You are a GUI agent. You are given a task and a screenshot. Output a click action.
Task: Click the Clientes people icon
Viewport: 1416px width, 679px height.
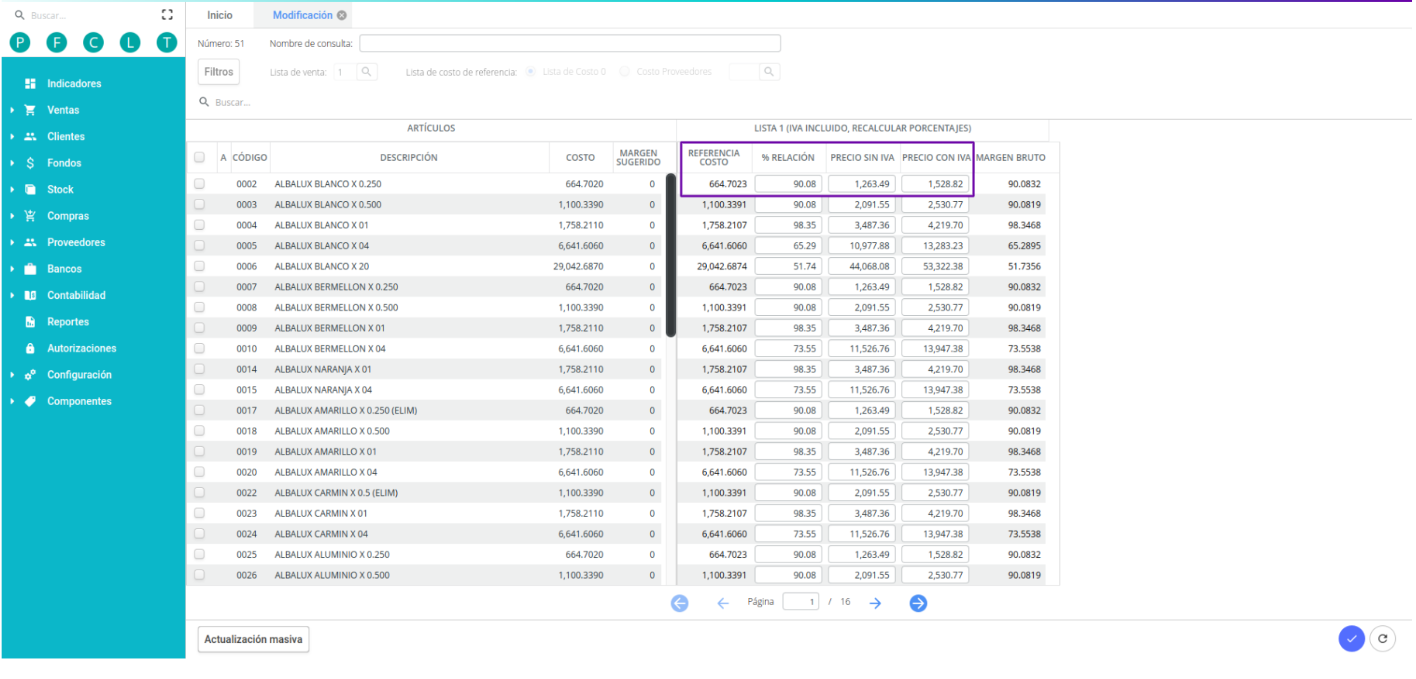(x=30, y=137)
